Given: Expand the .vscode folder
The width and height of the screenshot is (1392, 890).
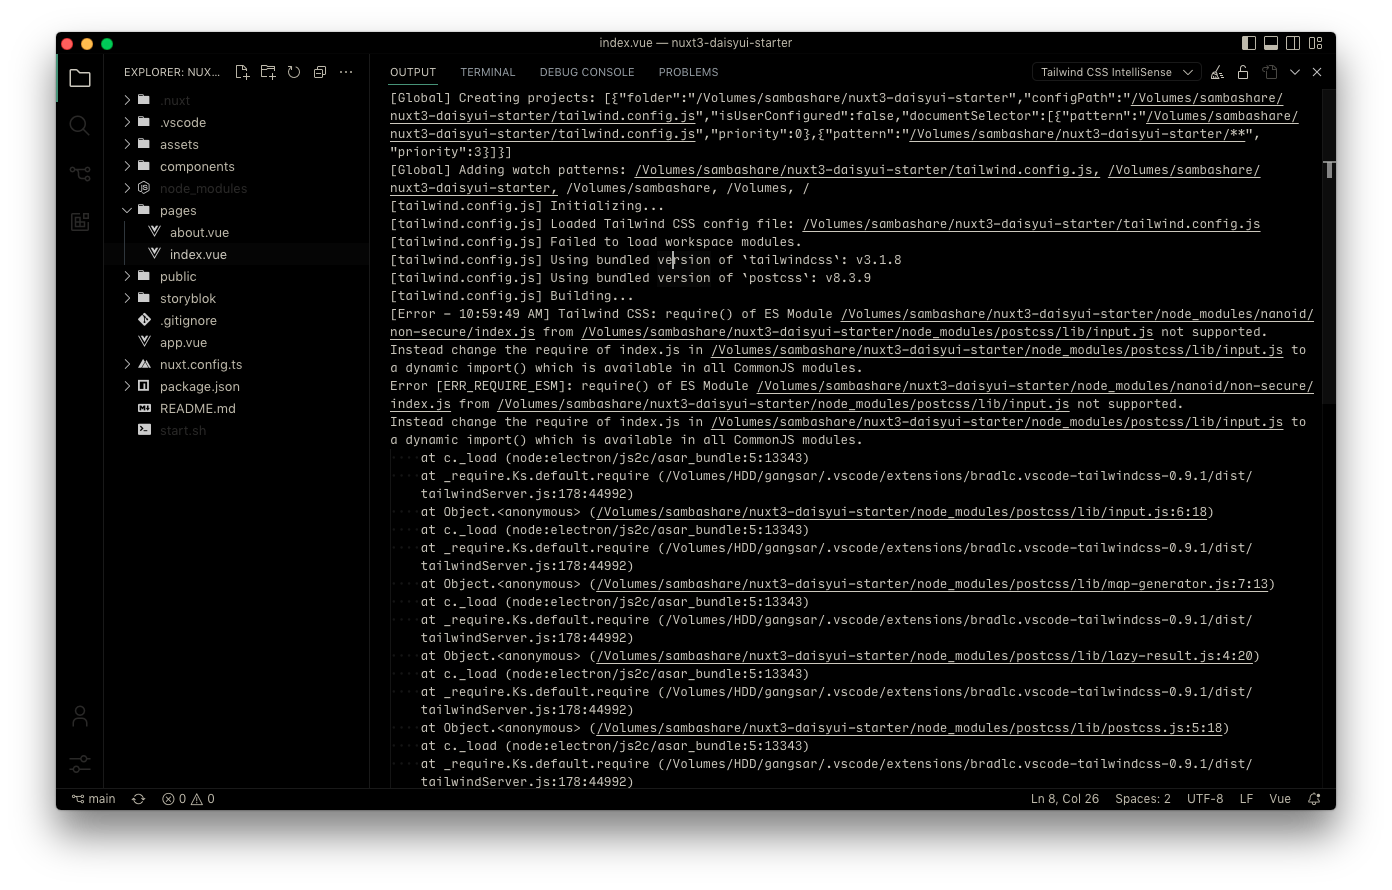Looking at the screenshot, I should [x=127, y=122].
